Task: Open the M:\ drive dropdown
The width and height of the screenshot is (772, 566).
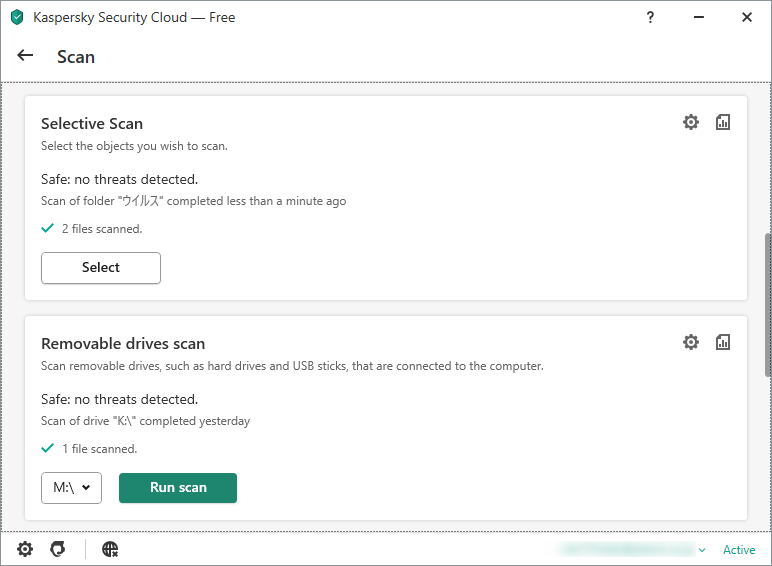Action: click(71, 488)
